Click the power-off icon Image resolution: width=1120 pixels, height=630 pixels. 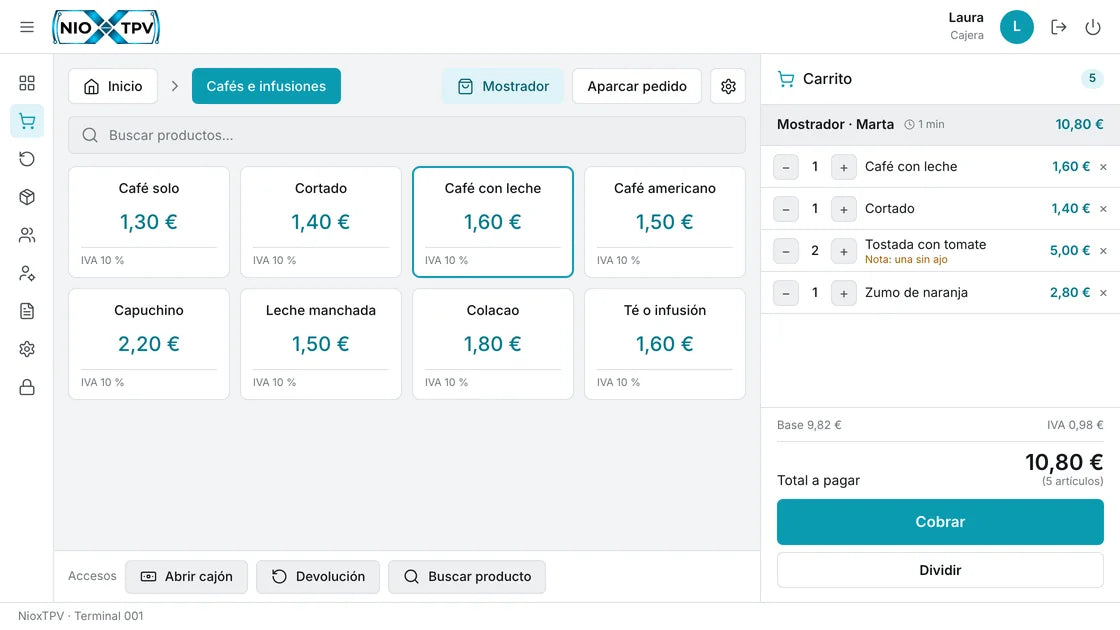(x=1093, y=27)
